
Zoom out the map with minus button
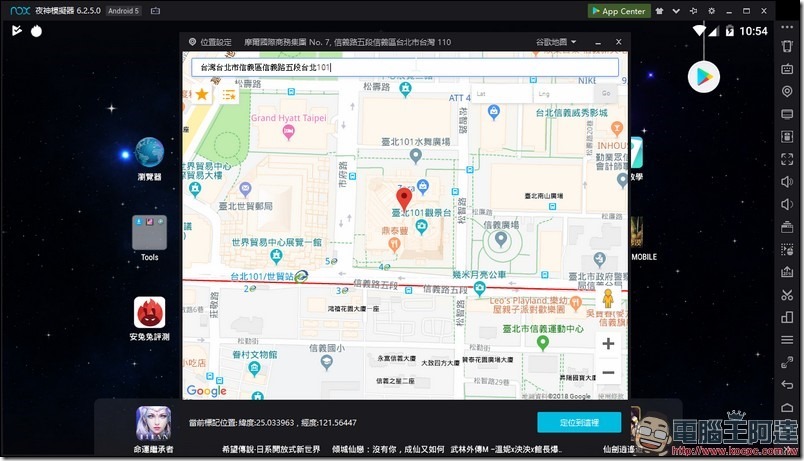tap(608, 372)
